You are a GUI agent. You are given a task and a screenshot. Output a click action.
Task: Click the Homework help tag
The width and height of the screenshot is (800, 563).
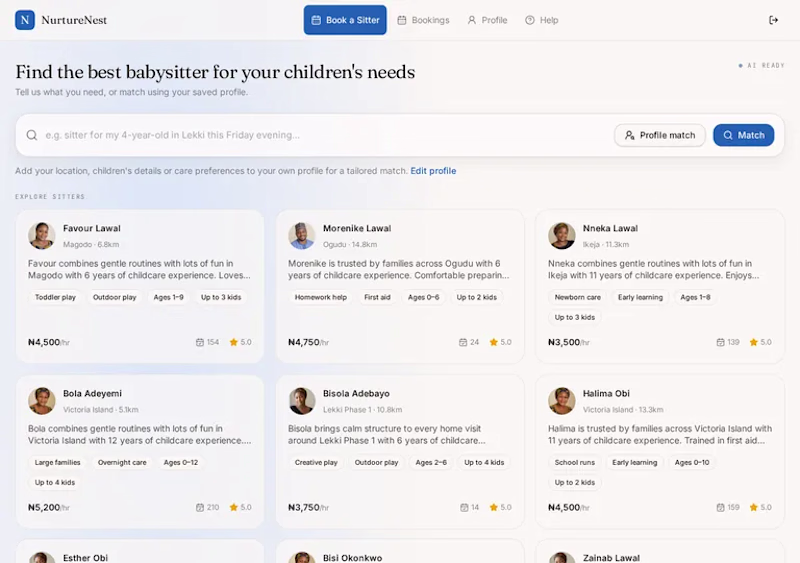pyautogui.click(x=320, y=297)
